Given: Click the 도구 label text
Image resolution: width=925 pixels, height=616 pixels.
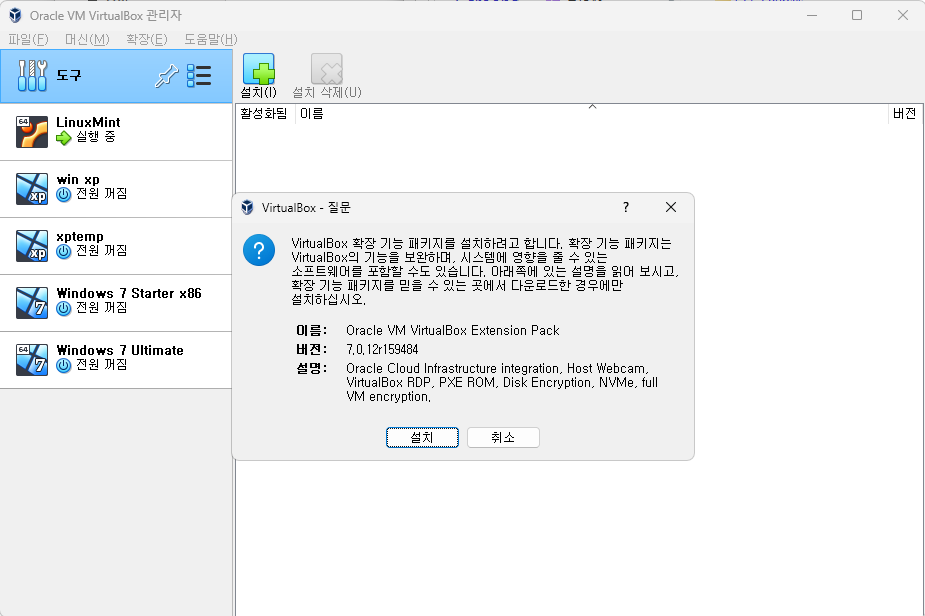Looking at the screenshot, I should (68, 76).
